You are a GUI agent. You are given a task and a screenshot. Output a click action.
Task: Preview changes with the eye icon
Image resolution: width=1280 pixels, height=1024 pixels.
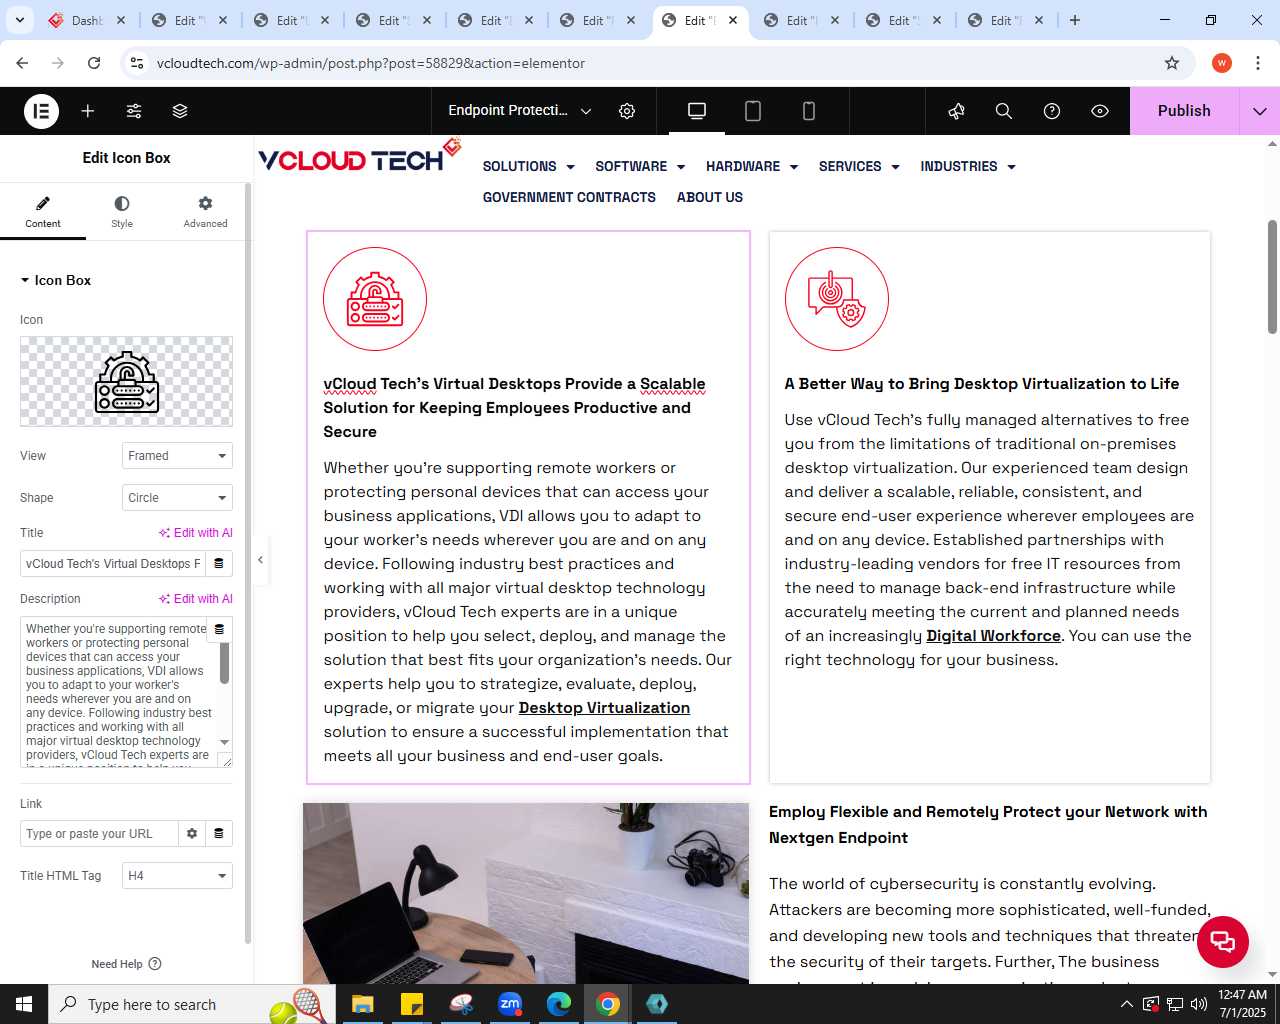pyautogui.click(x=1100, y=111)
